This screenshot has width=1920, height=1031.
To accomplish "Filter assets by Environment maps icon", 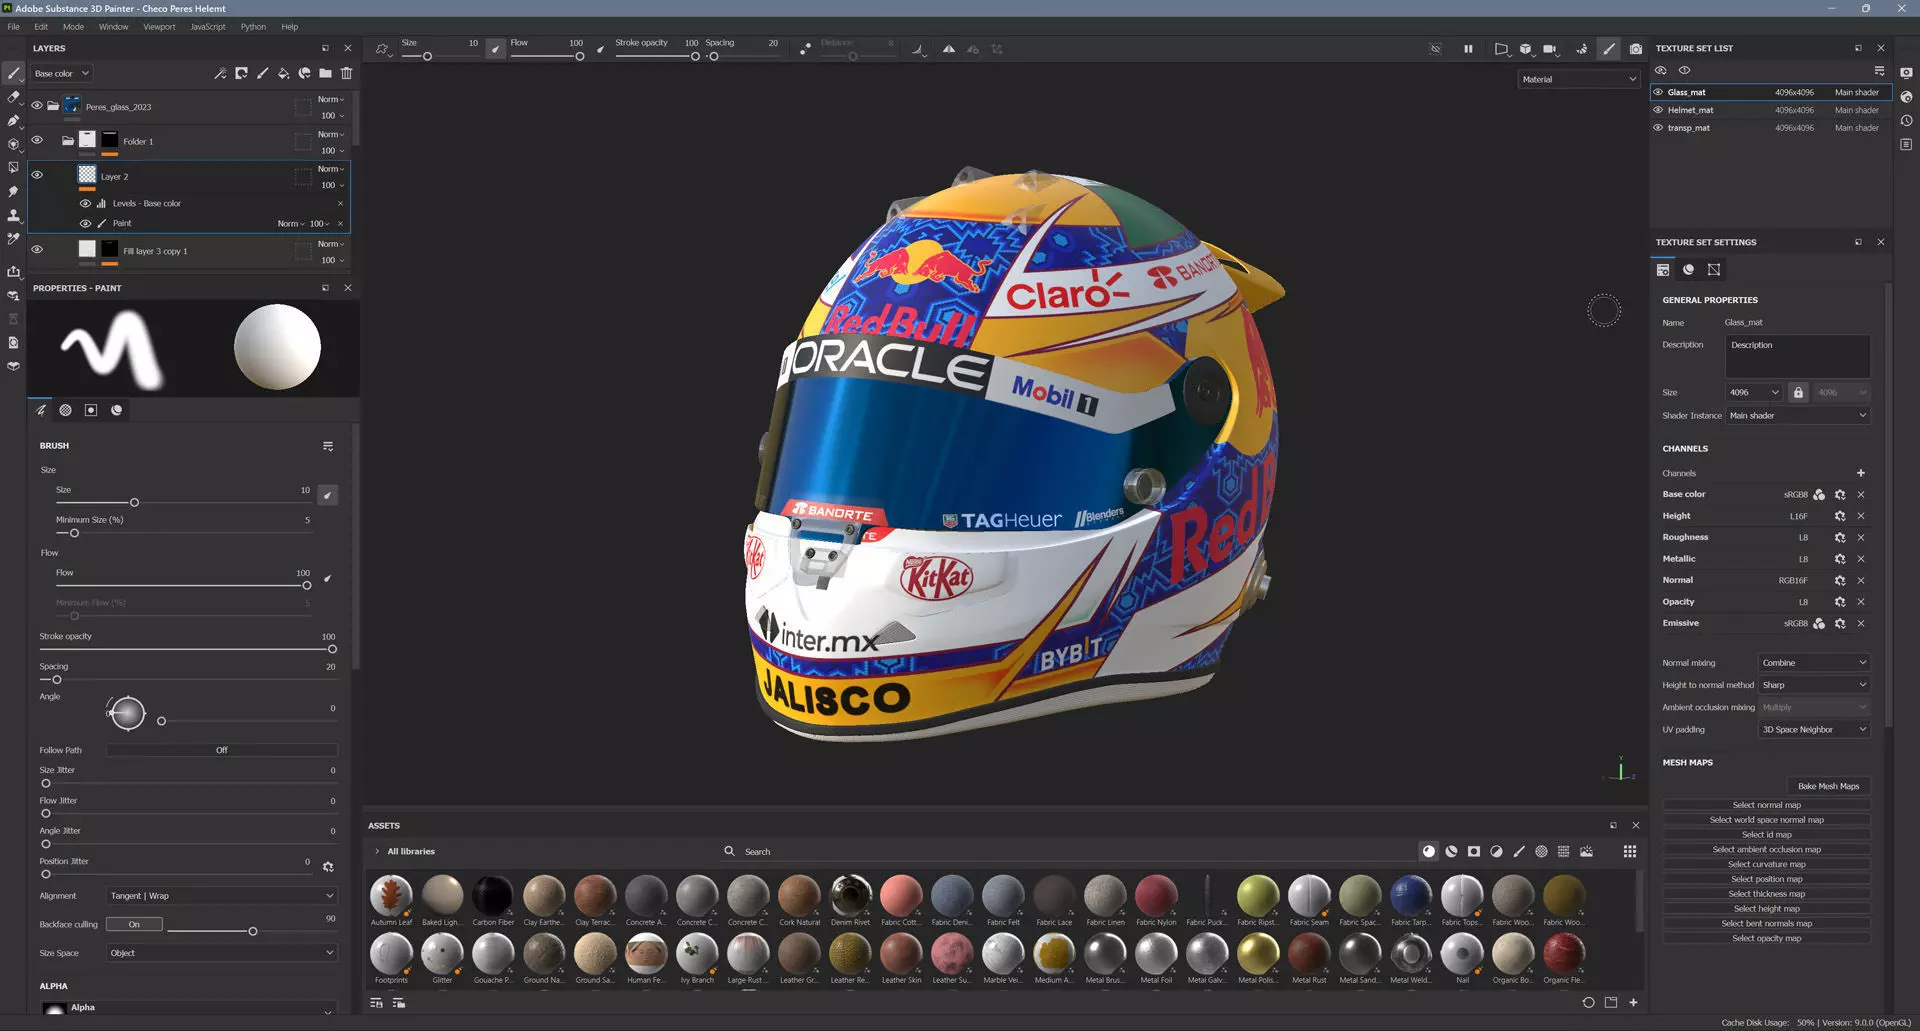I will (1586, 851).
